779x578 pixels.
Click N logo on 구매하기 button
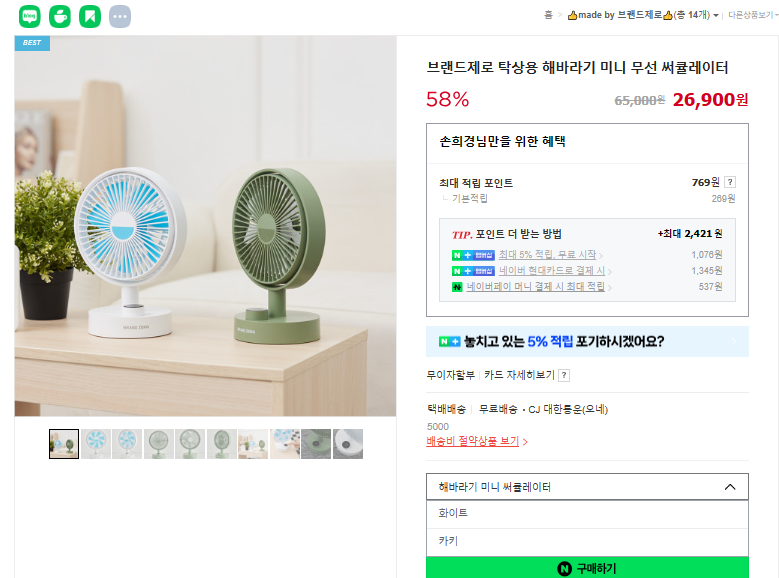point(564,569)
